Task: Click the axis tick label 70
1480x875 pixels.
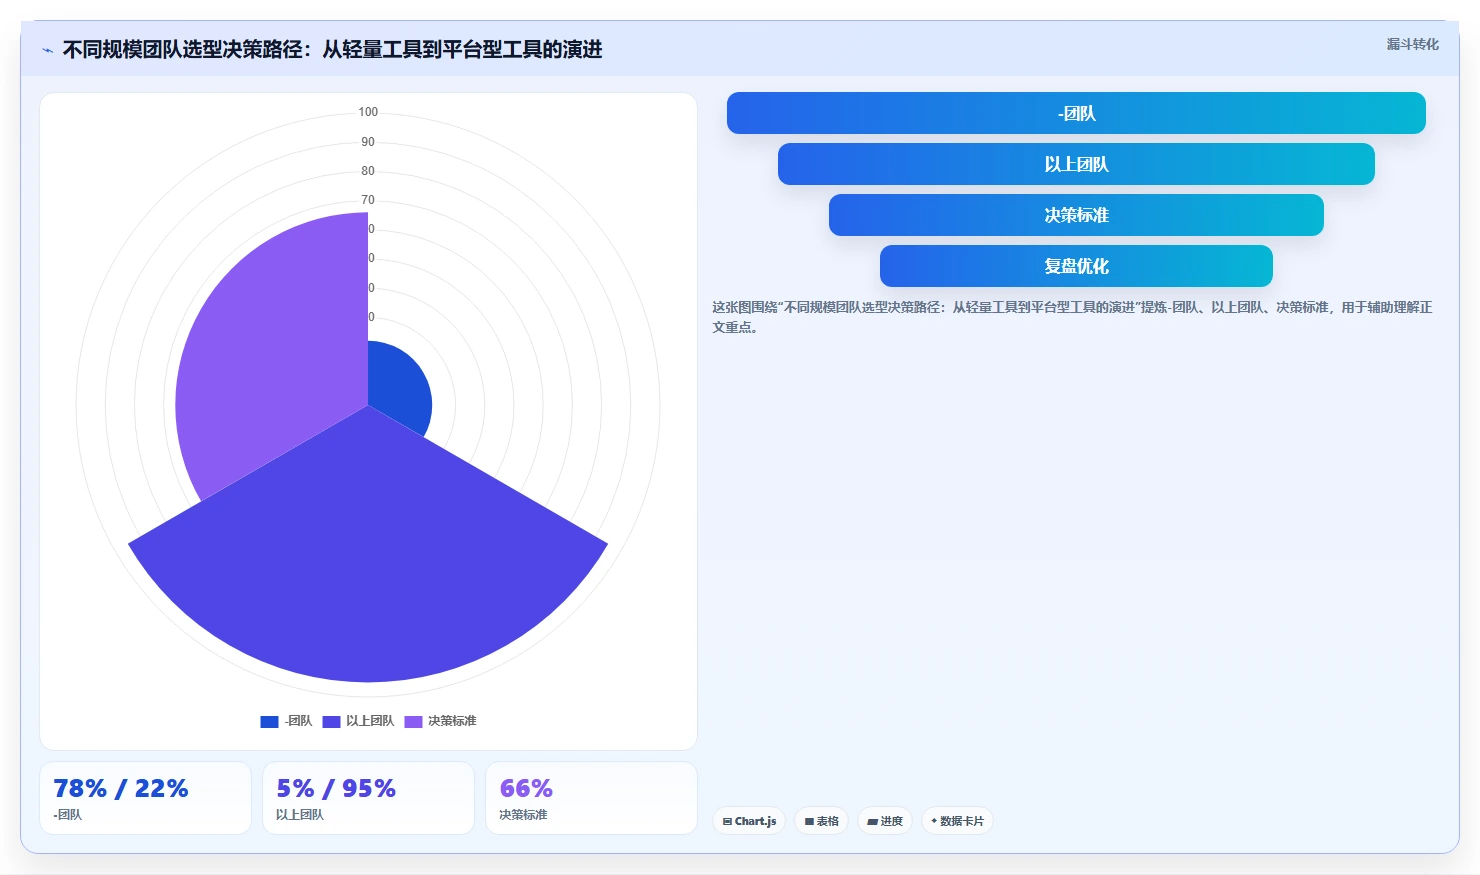Action: [x=368, y=200]
